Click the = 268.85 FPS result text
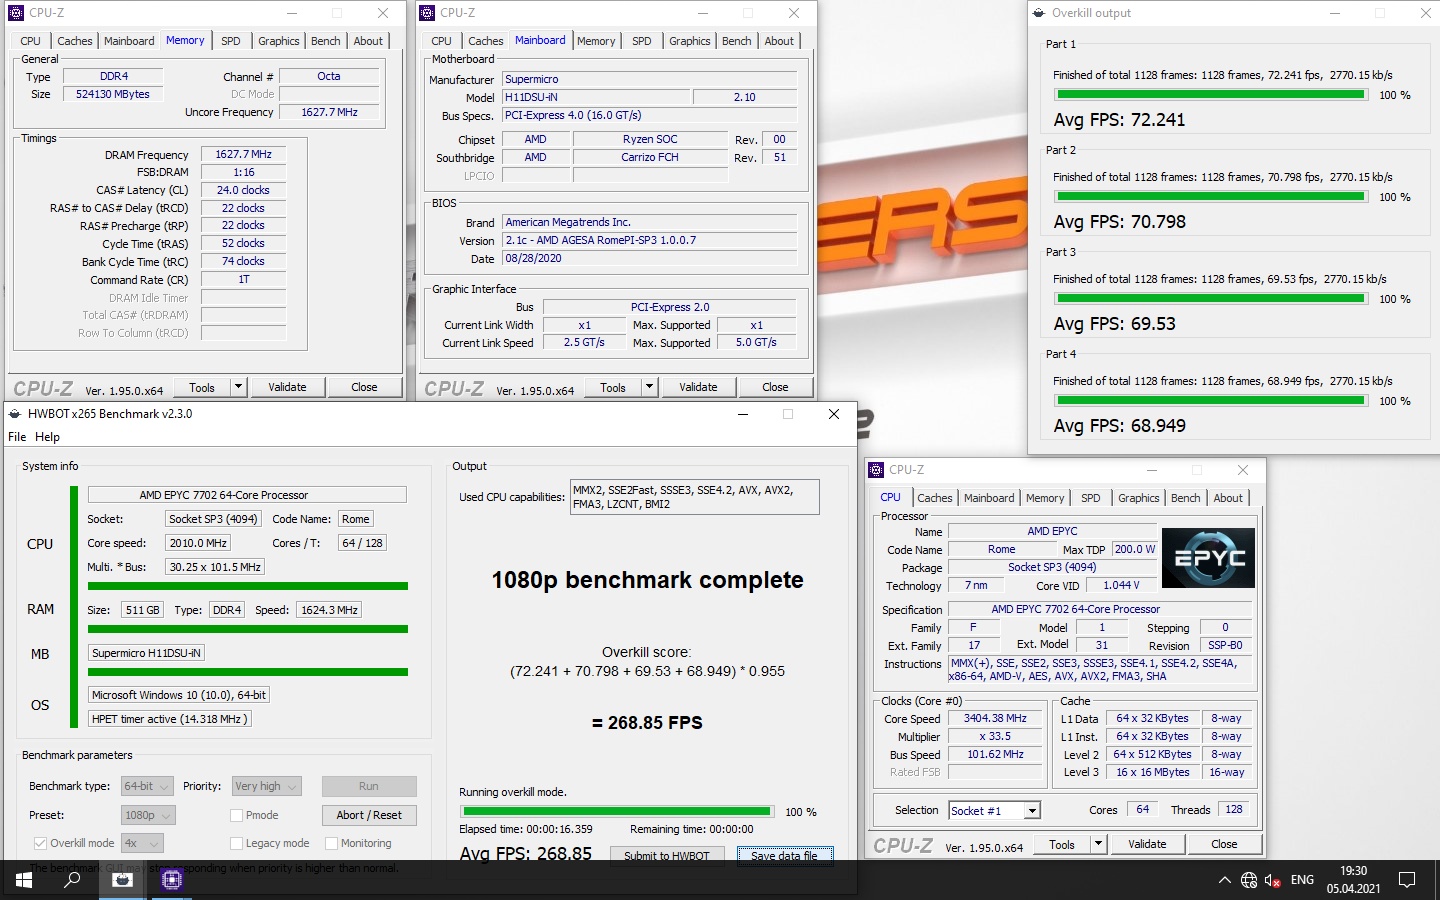The image size is (1440, 900). [647, 723]
